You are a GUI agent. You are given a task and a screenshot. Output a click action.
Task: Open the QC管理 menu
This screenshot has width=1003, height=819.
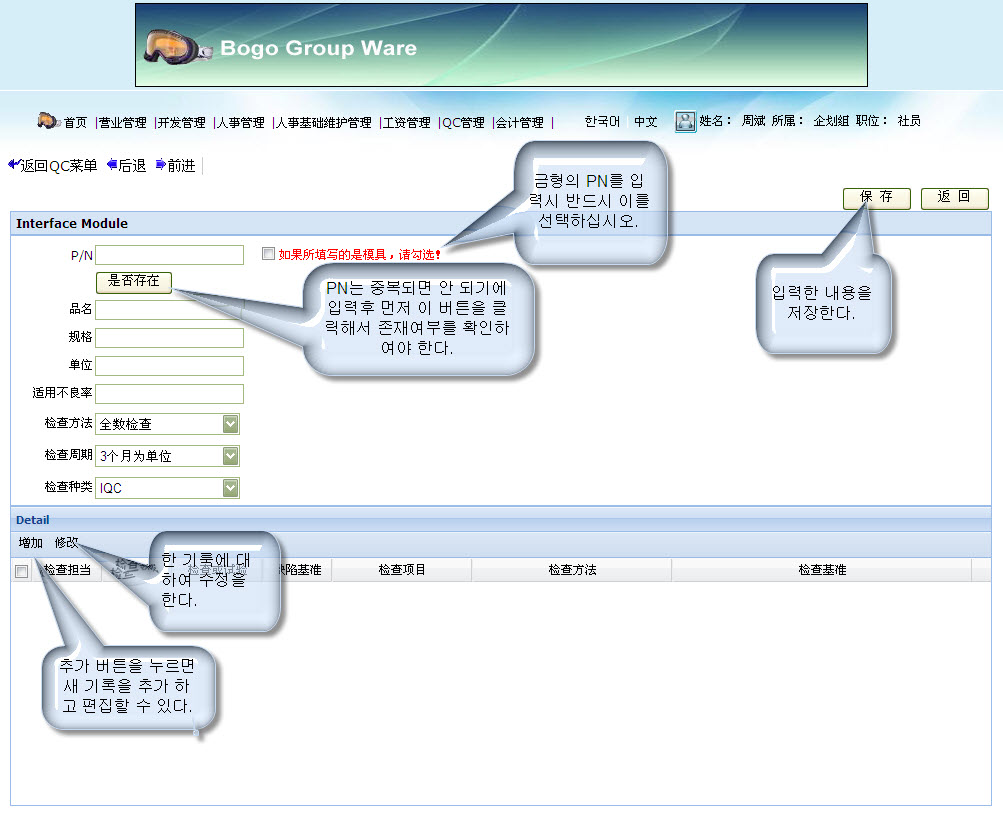[463, 122]
